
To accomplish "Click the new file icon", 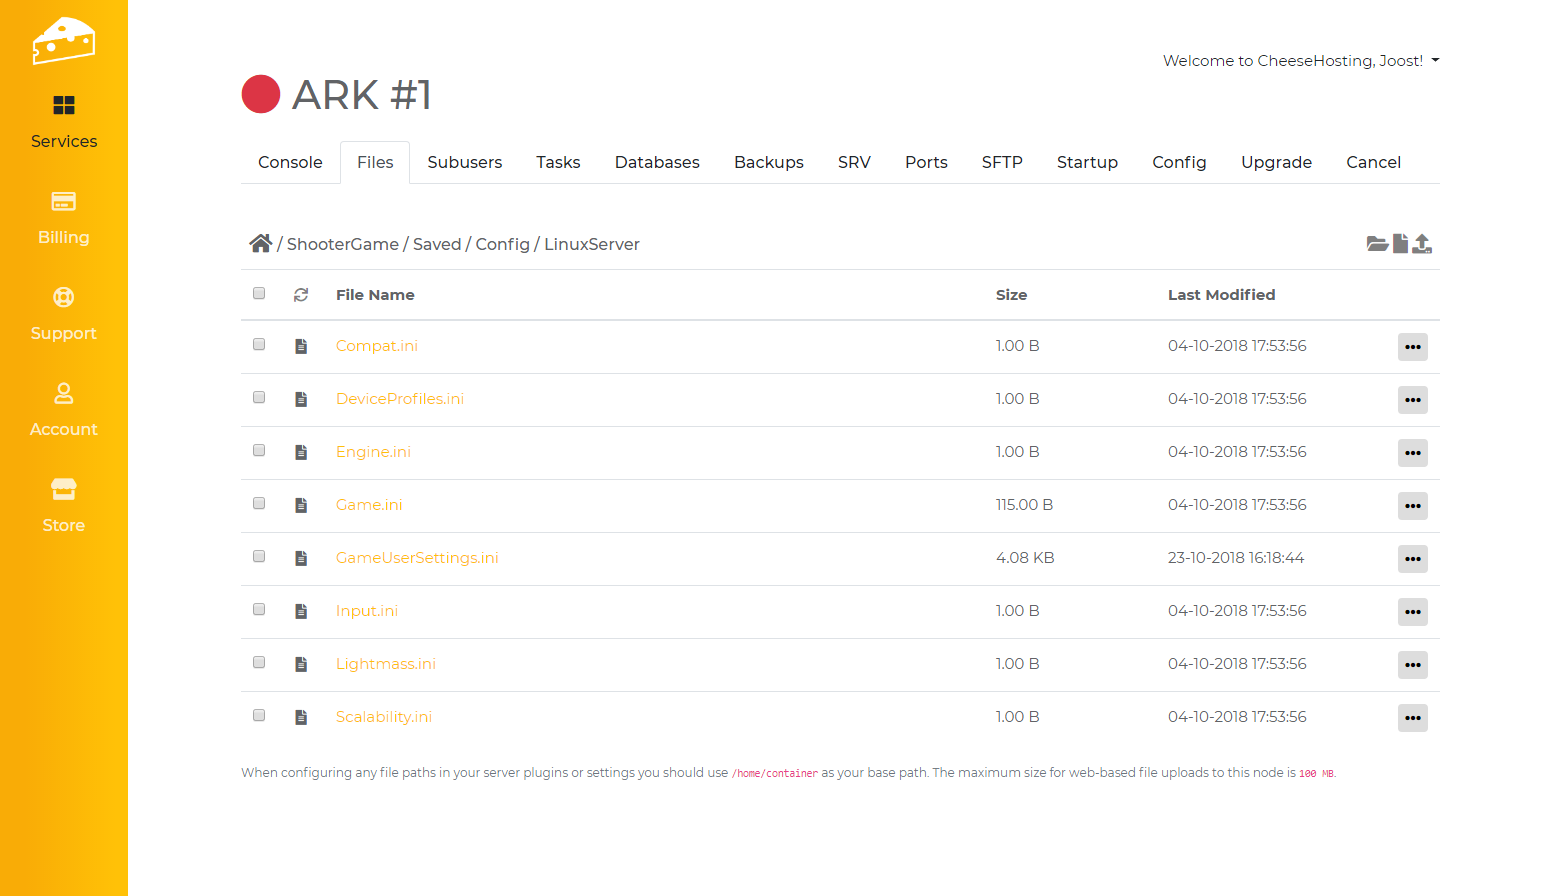I will 1400,243.
